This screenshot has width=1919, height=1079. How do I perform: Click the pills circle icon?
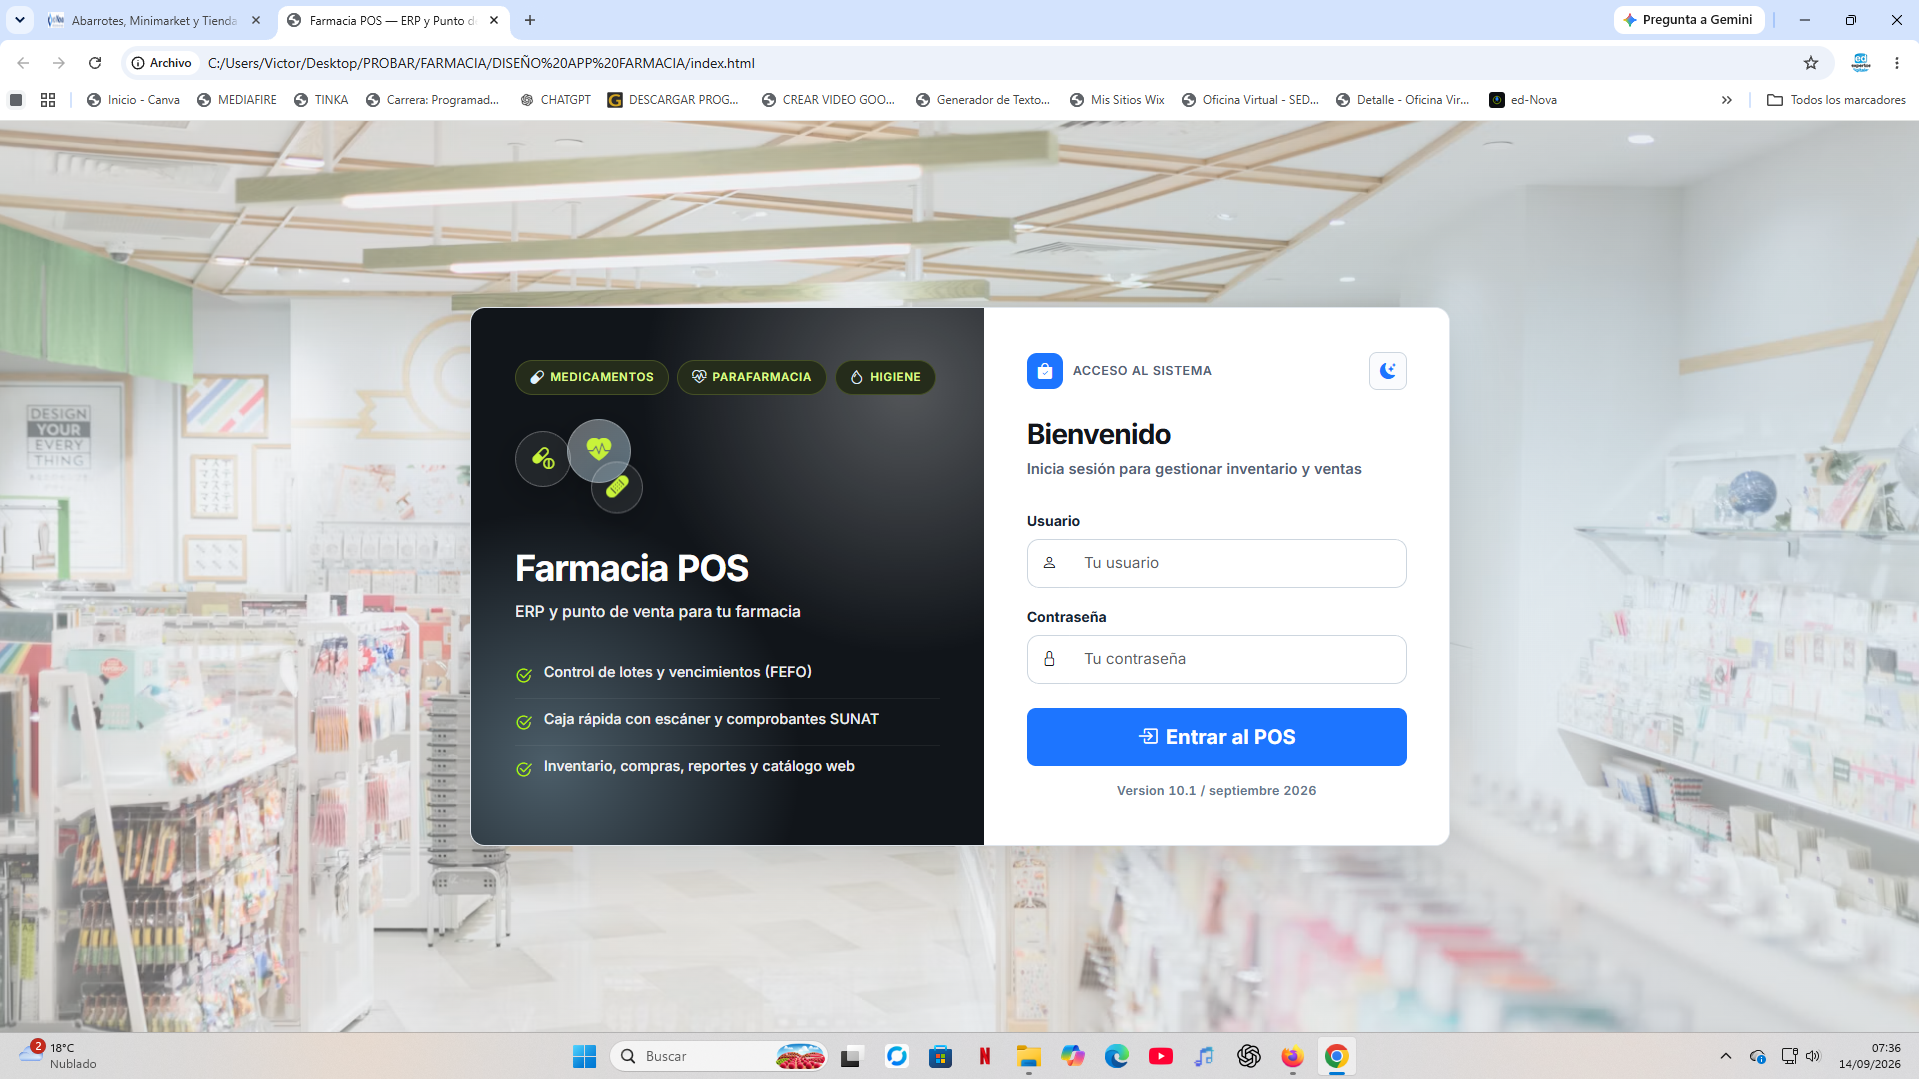click(x=542, y=459)
